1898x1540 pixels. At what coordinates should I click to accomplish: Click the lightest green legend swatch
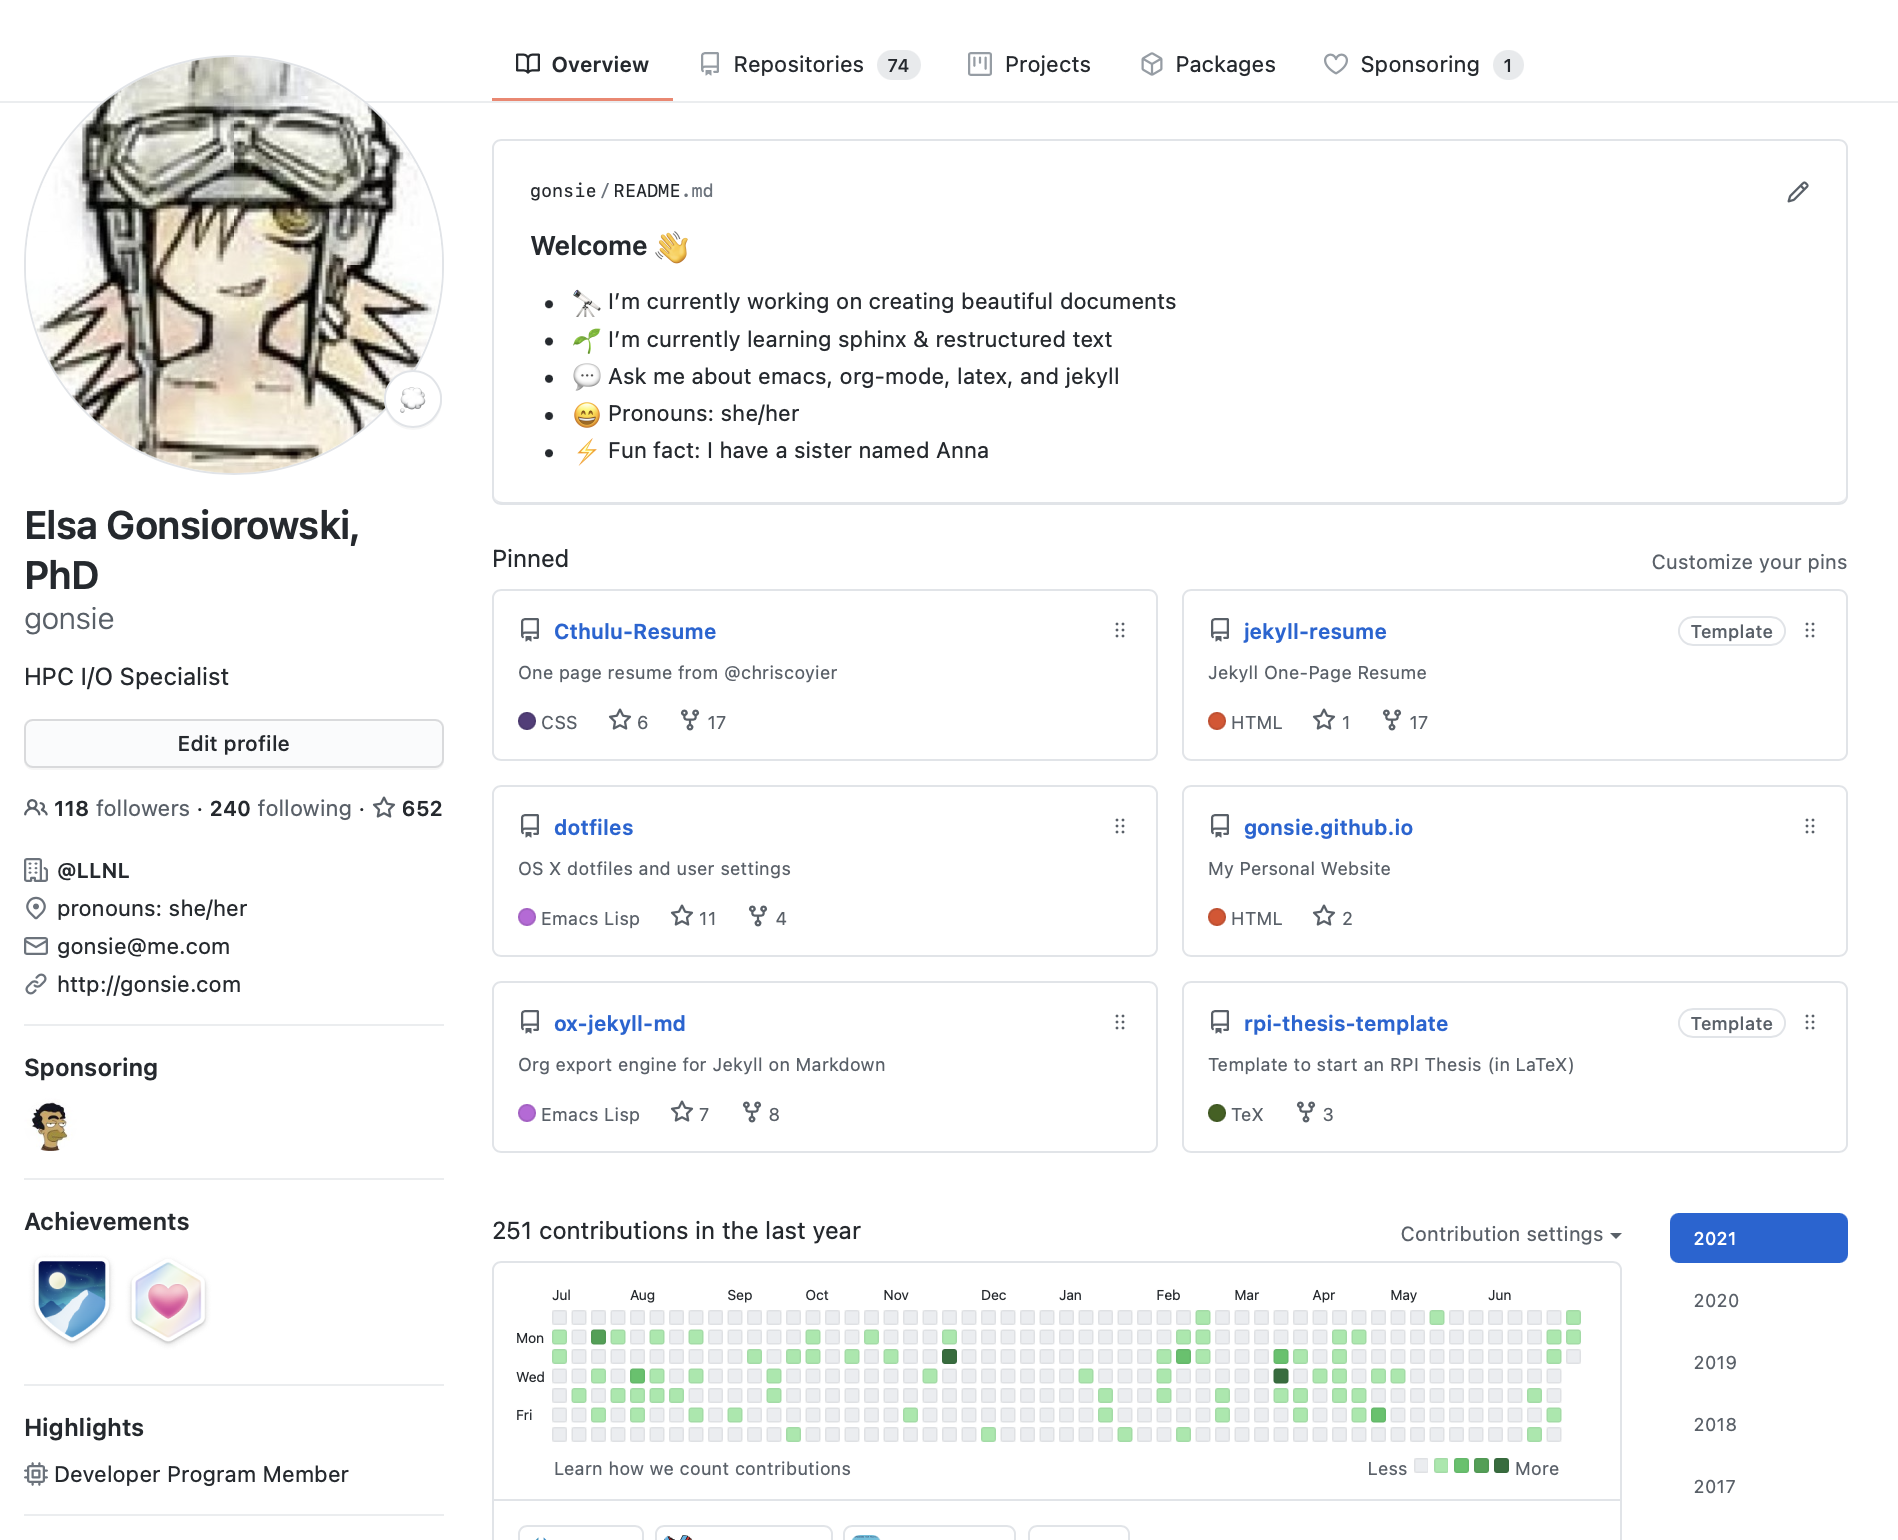click(1441, 1466)
